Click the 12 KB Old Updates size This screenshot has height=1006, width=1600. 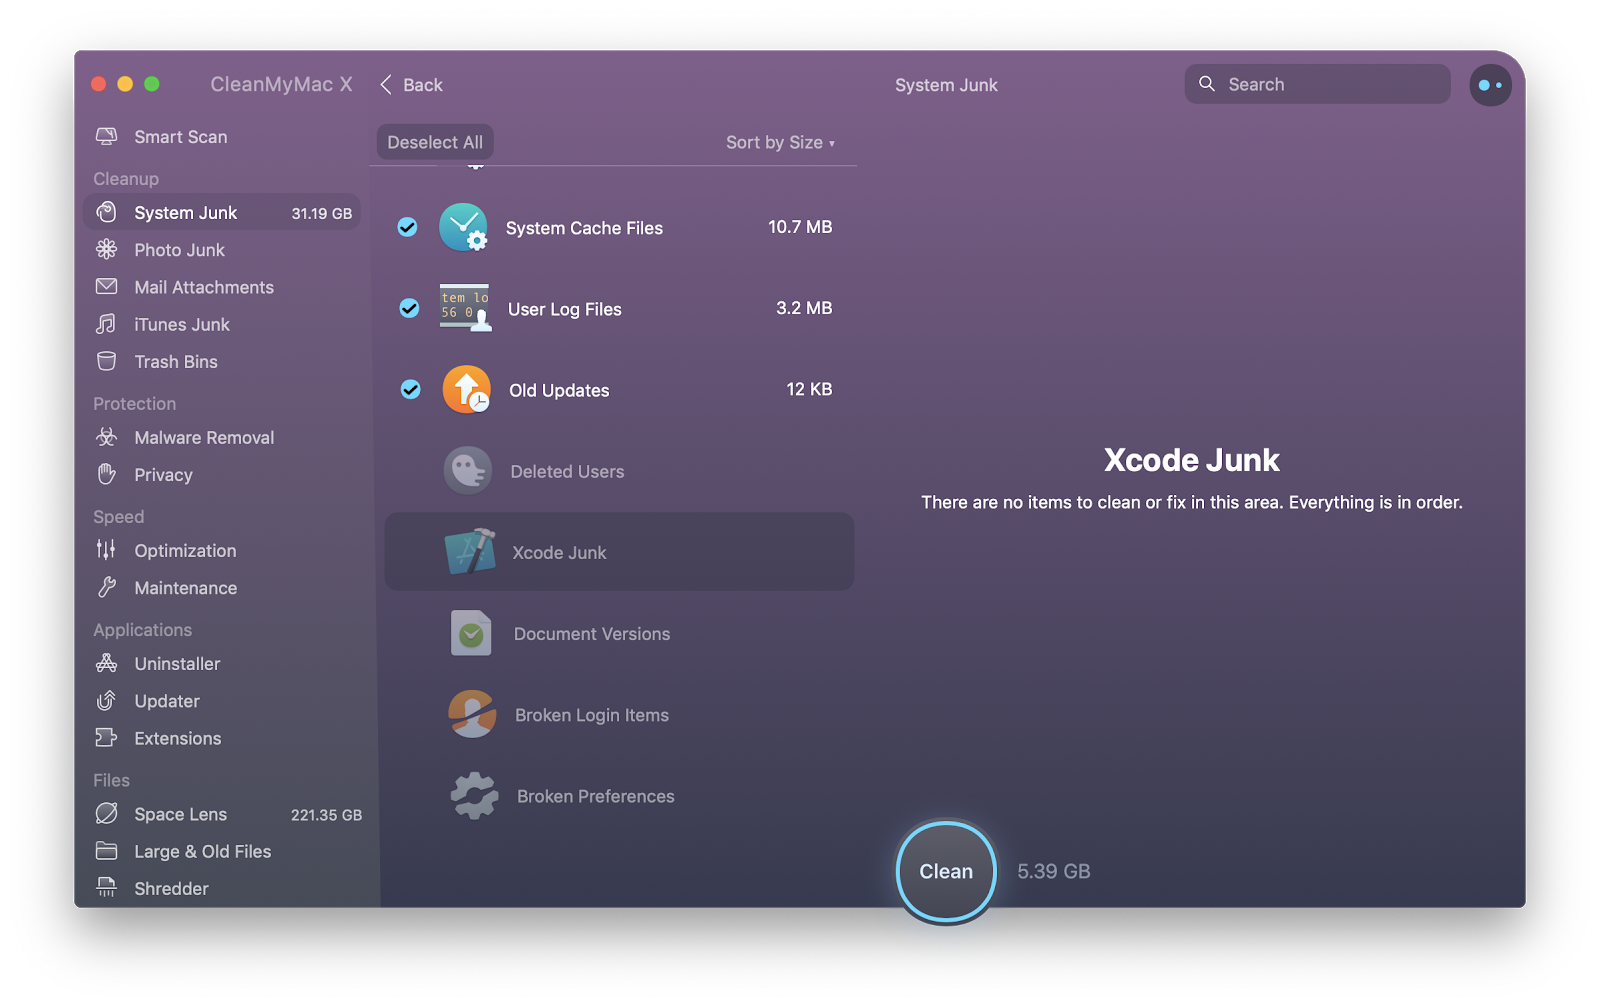tap(809, 389)
